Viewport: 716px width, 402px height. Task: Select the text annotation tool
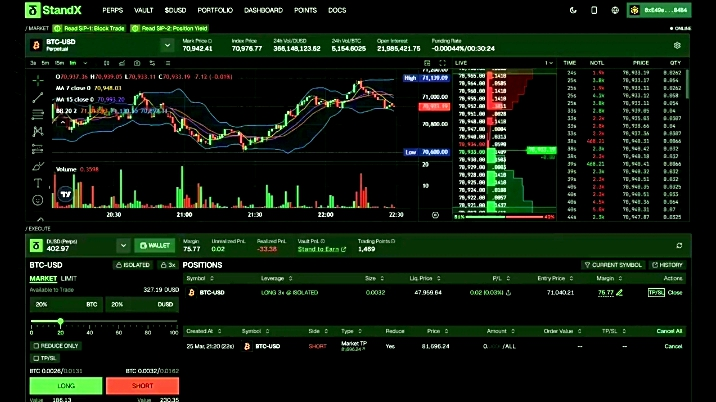pos(38,183)
